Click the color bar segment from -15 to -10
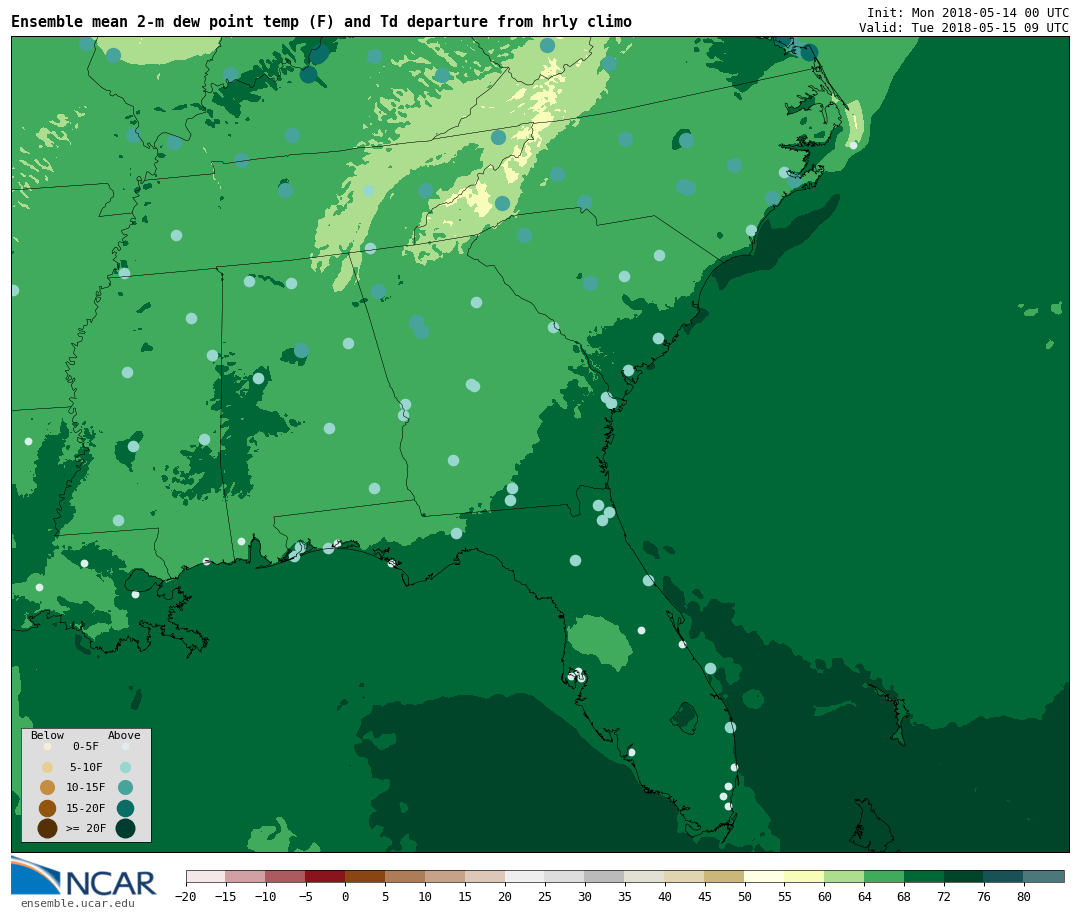The height and width of the screenshot is (915, 1080). click(246, 876)
